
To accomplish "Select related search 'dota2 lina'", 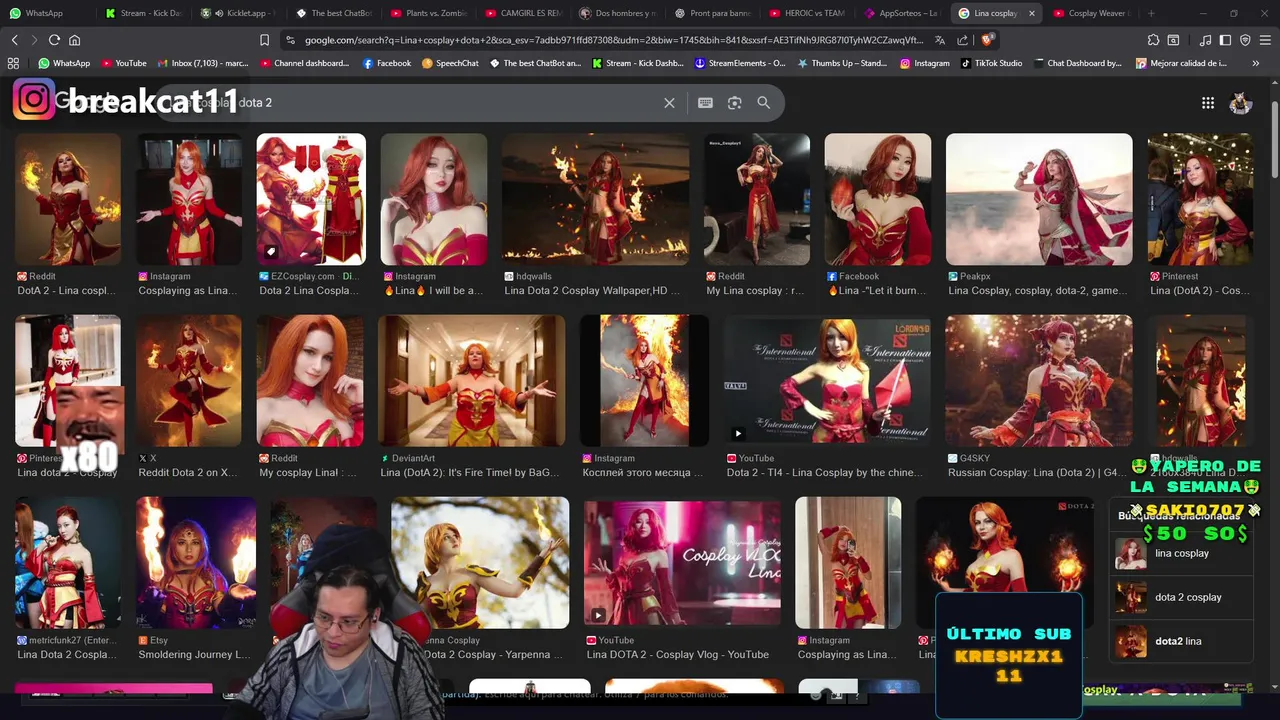I will (1182, 641).
